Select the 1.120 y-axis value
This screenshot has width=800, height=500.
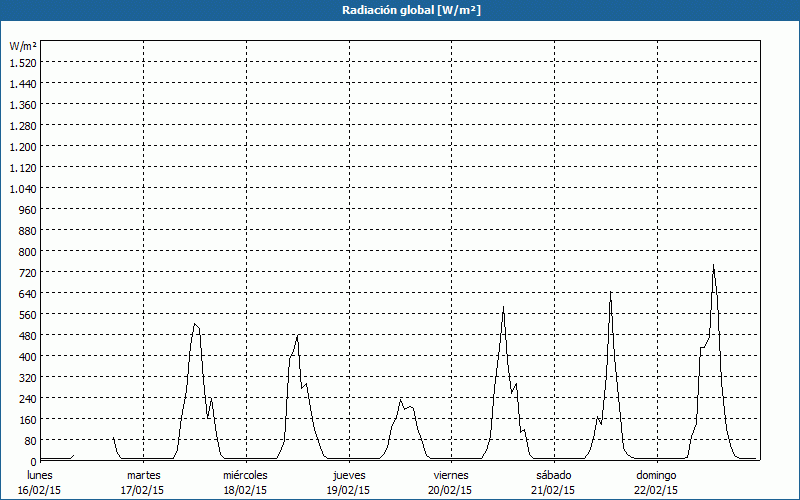(23, 168)
